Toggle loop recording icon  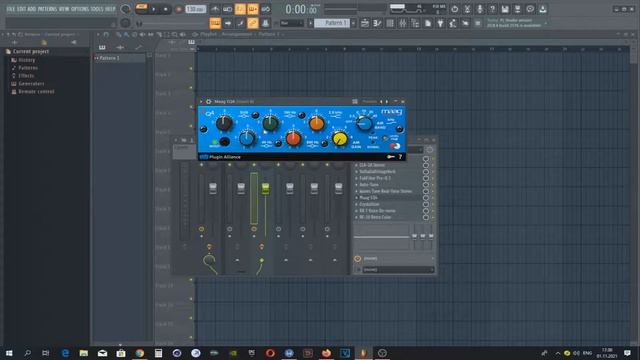coord(265,9)
